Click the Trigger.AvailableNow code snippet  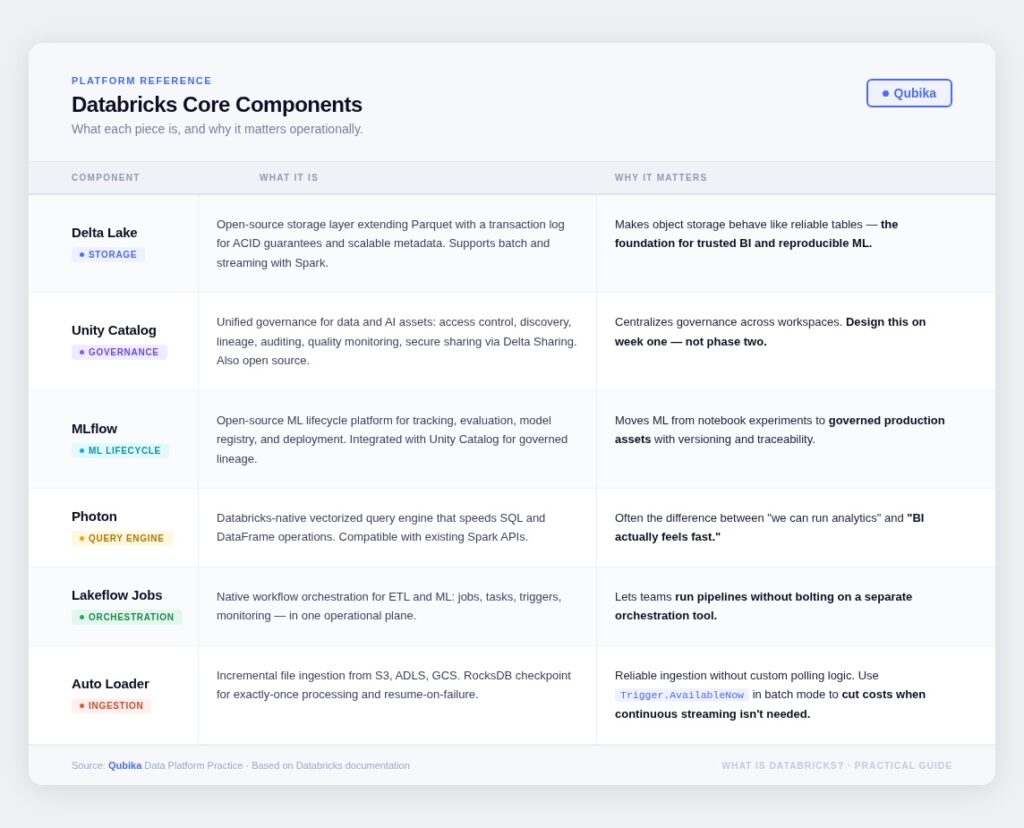(681, 695)
